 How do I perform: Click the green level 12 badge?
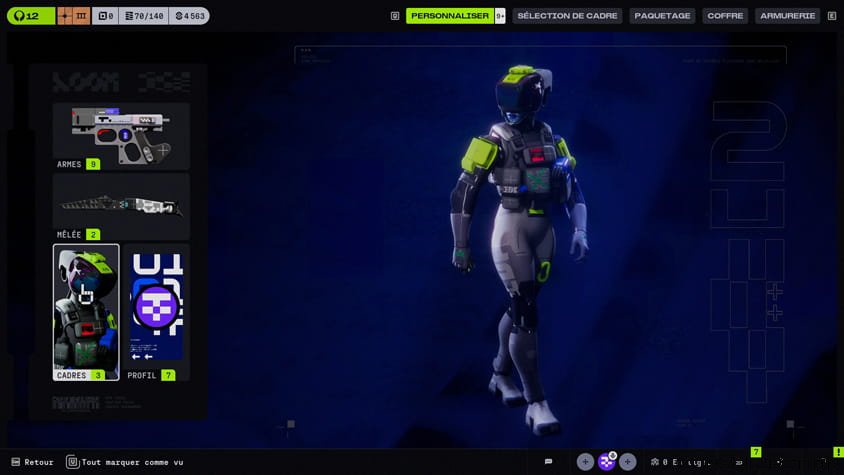click(30, 16)
